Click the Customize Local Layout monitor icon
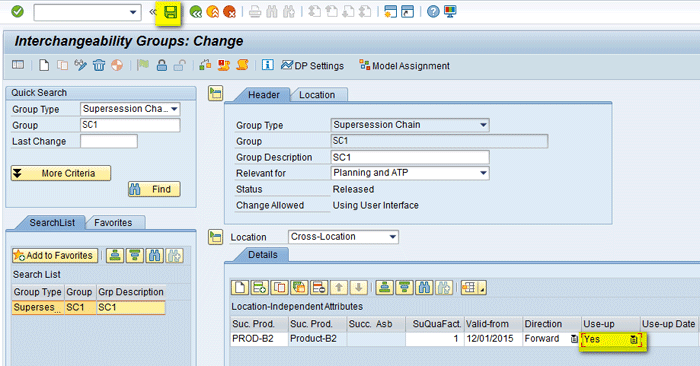Image resolution: width=700 pixels, height=366 pixels. click(x=450, y=12)
